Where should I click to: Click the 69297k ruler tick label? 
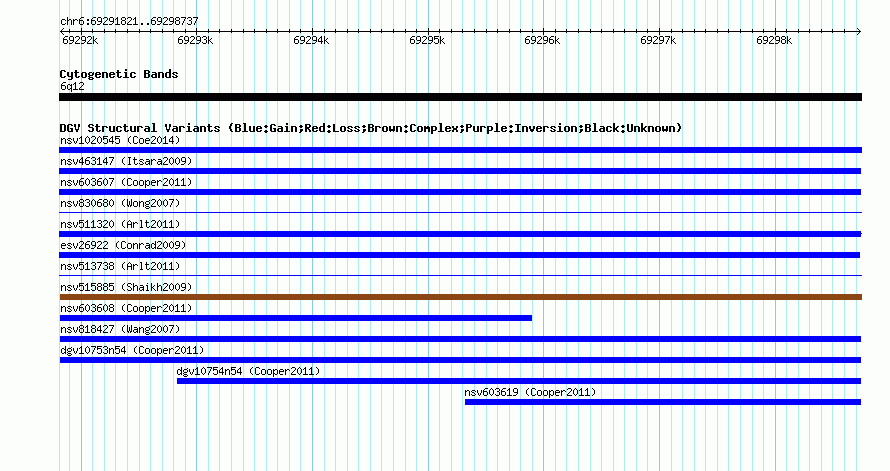click(x=658, y=40)
